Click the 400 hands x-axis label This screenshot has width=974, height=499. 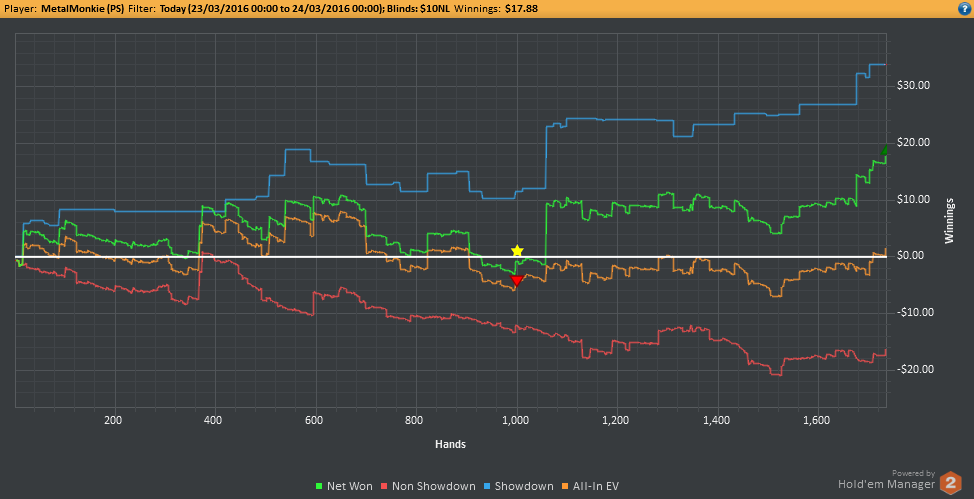214,420
